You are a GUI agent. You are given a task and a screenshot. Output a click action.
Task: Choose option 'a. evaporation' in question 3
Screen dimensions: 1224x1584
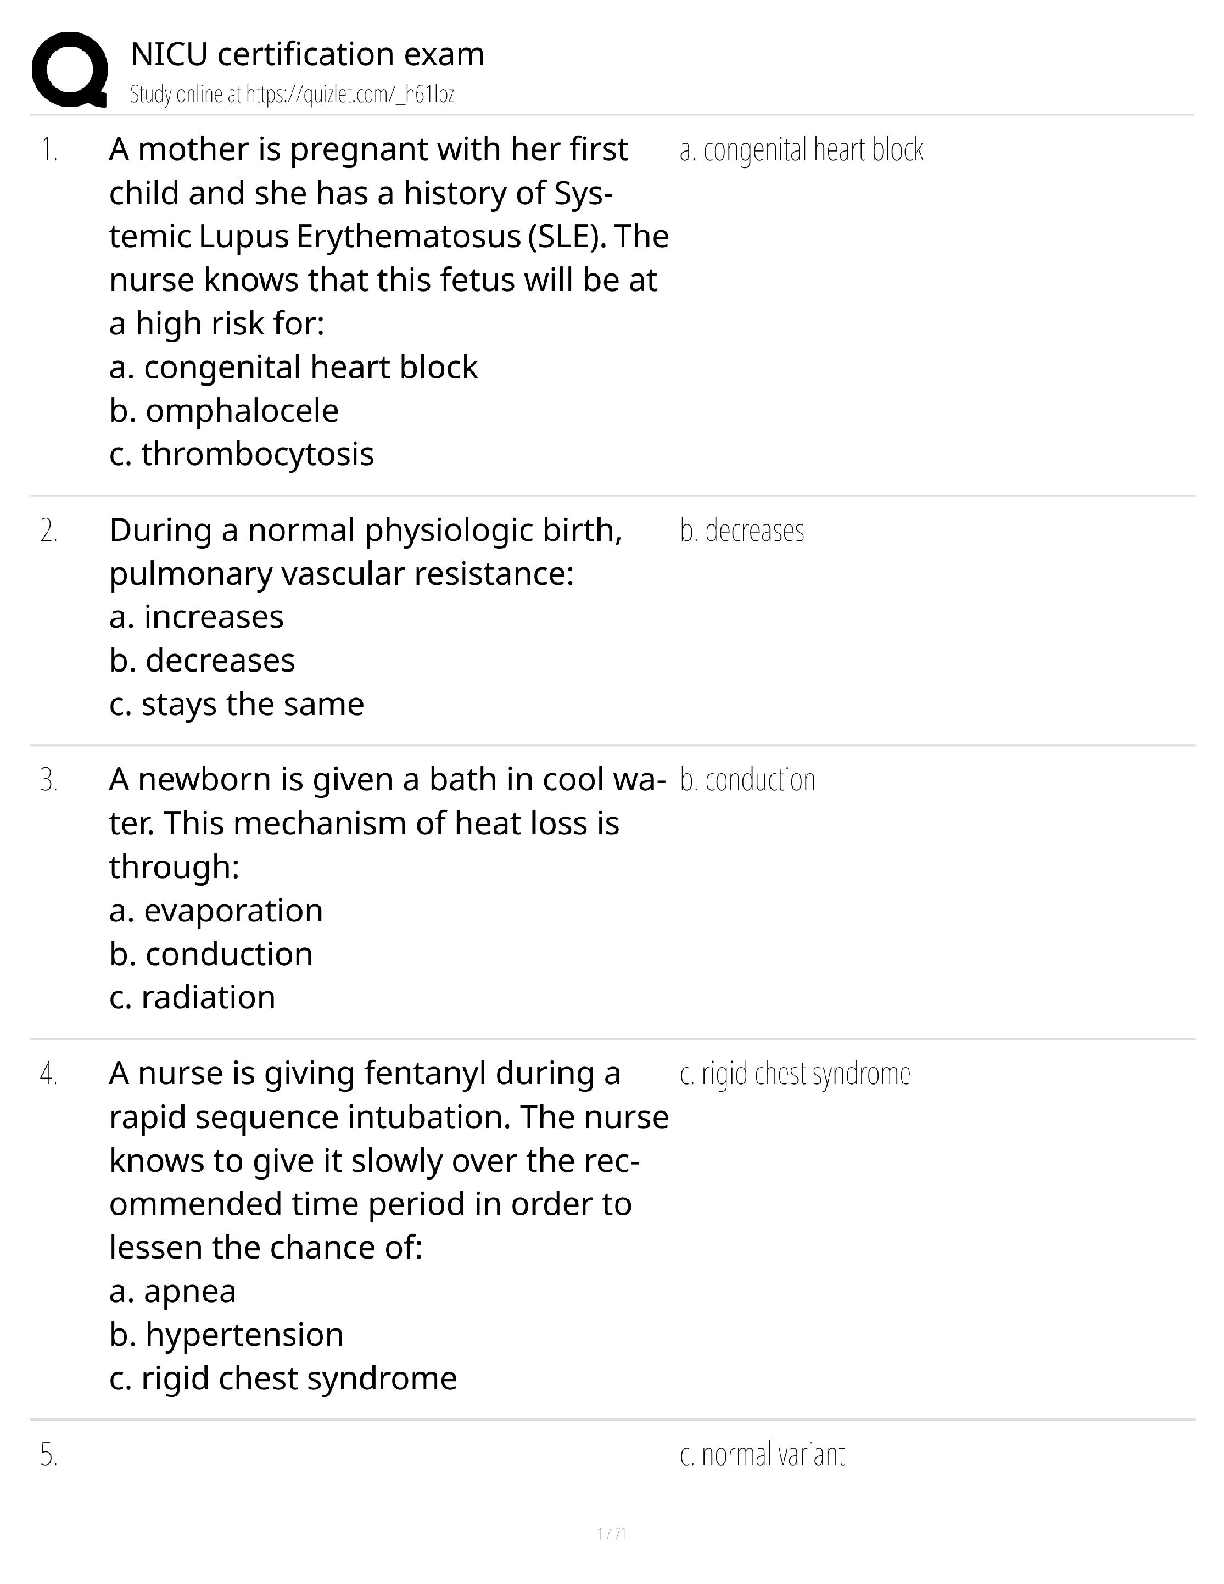(216, 911)
